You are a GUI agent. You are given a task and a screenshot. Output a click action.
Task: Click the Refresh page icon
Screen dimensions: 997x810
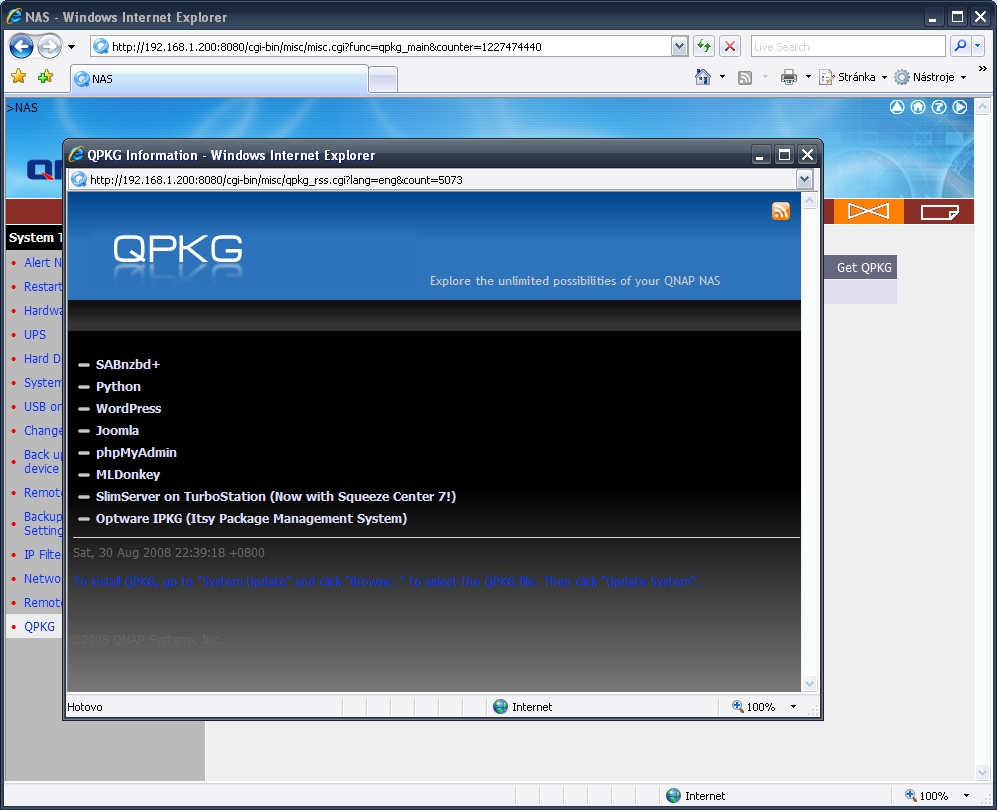pos(703,46)
